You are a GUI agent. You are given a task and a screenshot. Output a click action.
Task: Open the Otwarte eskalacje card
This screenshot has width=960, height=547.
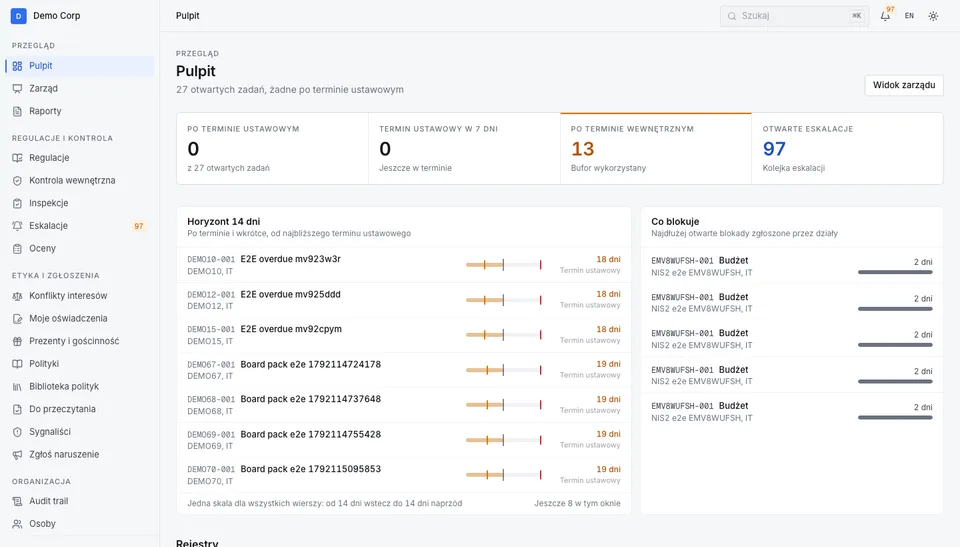click(847, 148)
